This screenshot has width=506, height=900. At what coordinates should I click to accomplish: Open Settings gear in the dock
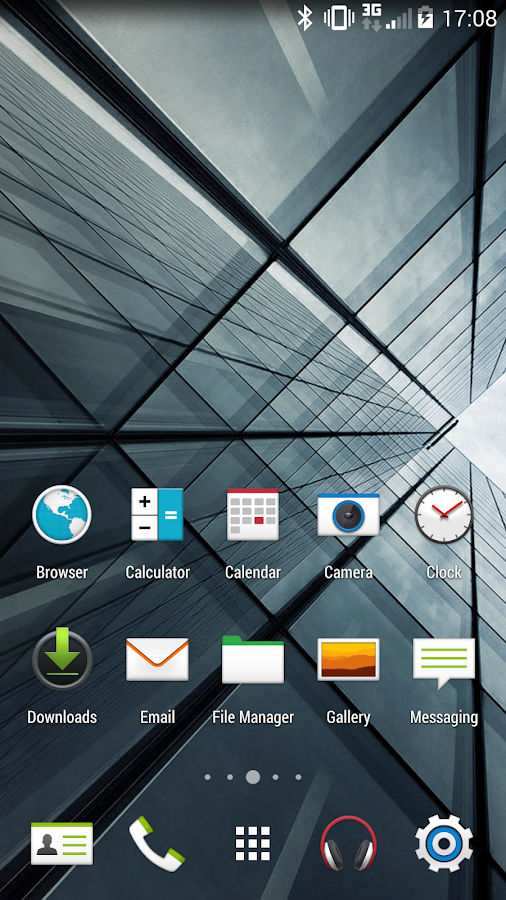tap(443, 844)
